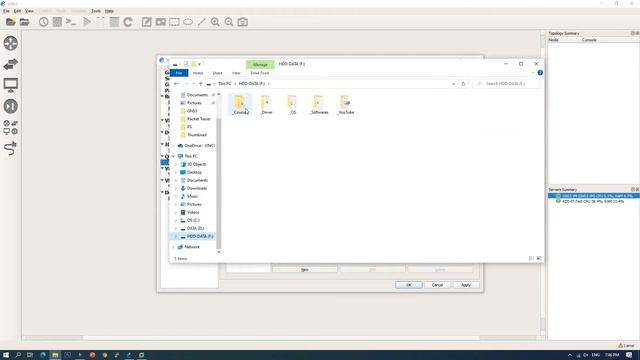Open the snapshots clock icon
The height and width of the screenshot is (360, 640).
44,22
